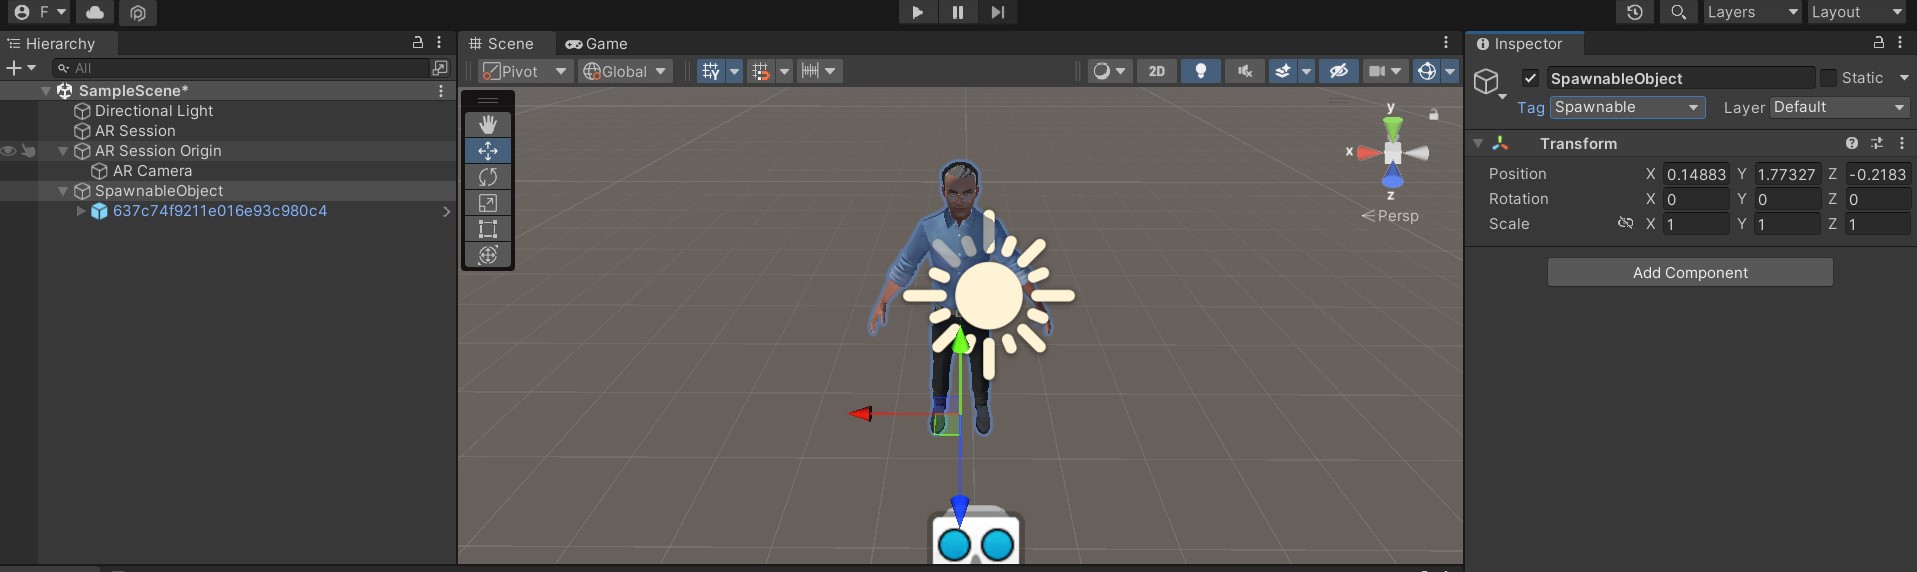Viewport: 1917px width, 572px height.
Task: Switch to the Game tab
Action: pyautogui.click(x=597, y=44)
